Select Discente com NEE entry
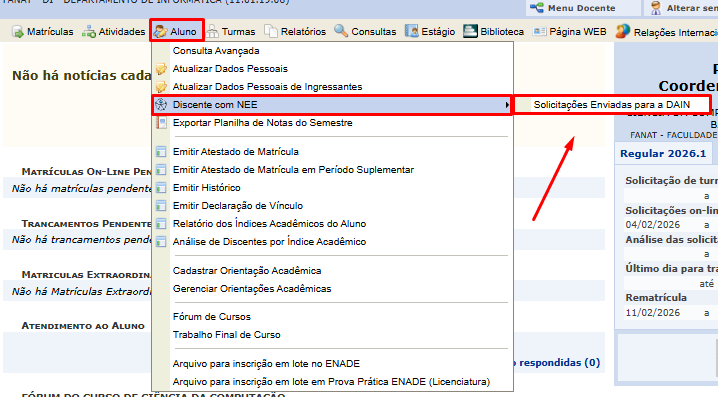Viewport: 718px width, 397px height. click(x=332, y=105)
